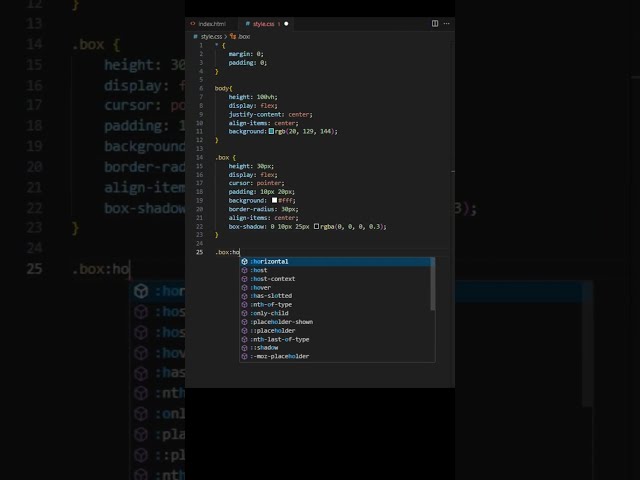Choose :horizontal from the suggestion list
This screenshot has height=480, width=640.
pyautogui.click(x=335, y=262)
